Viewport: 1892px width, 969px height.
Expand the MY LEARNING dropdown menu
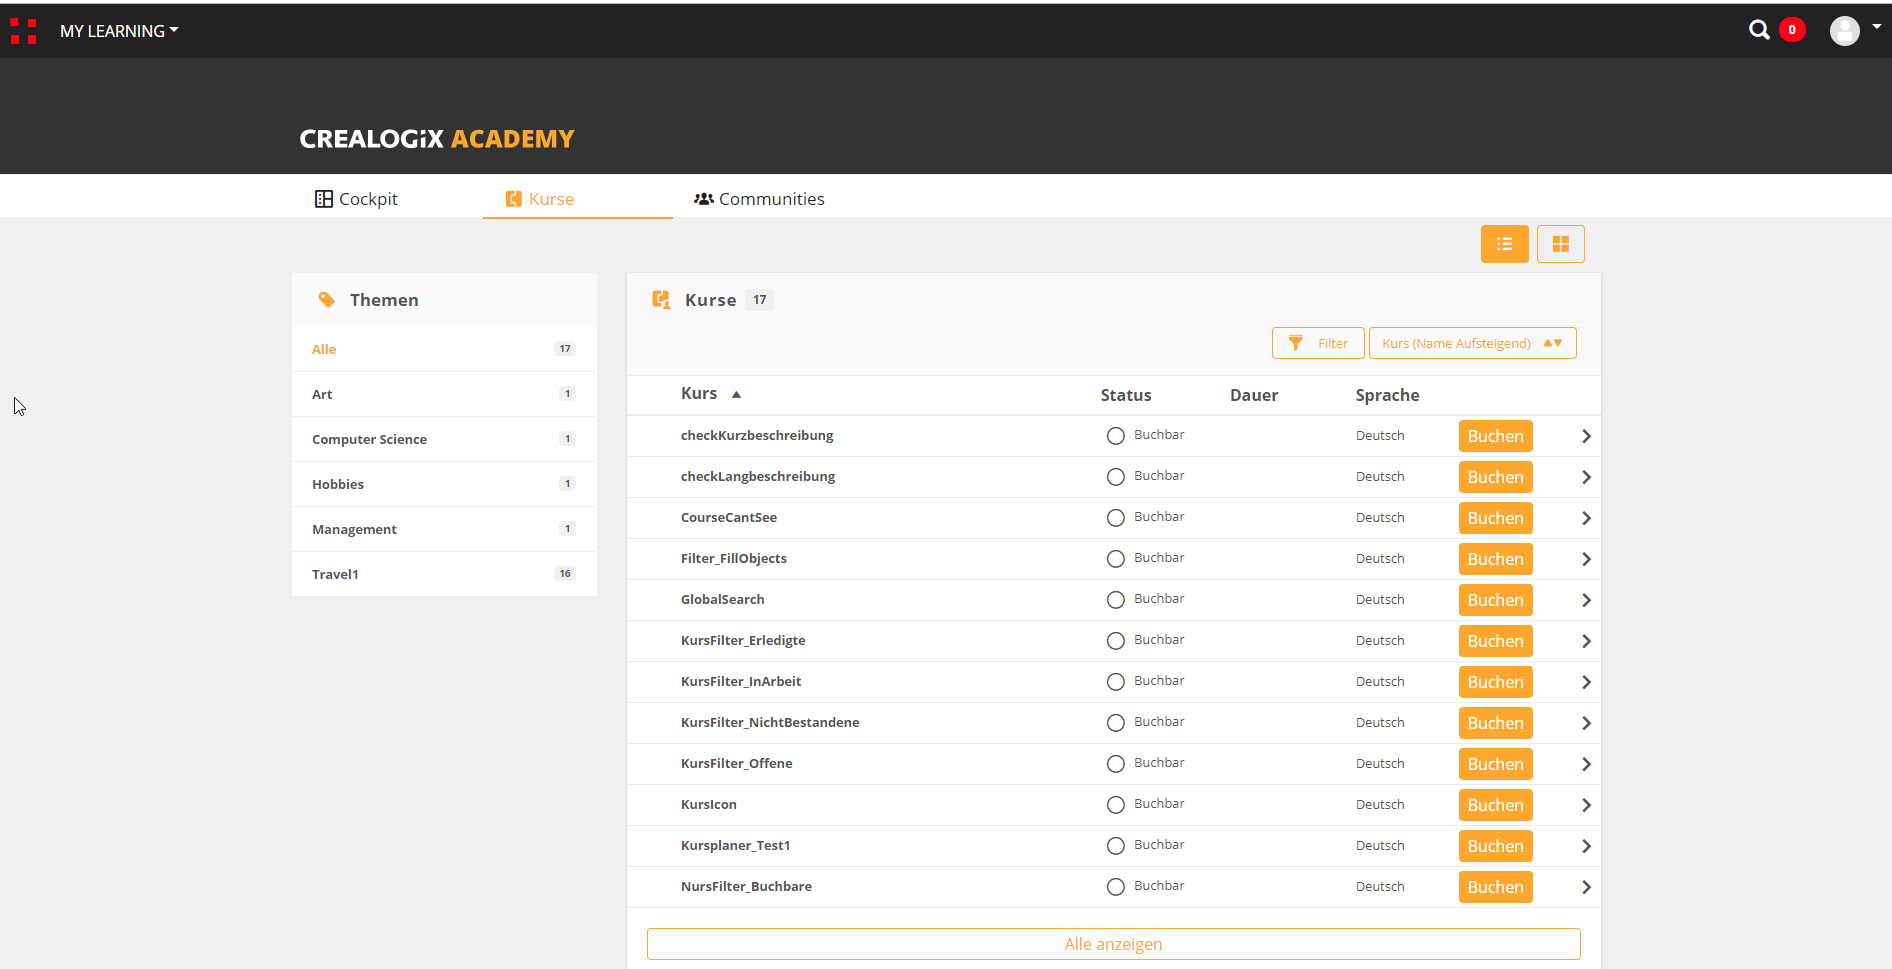119,31
